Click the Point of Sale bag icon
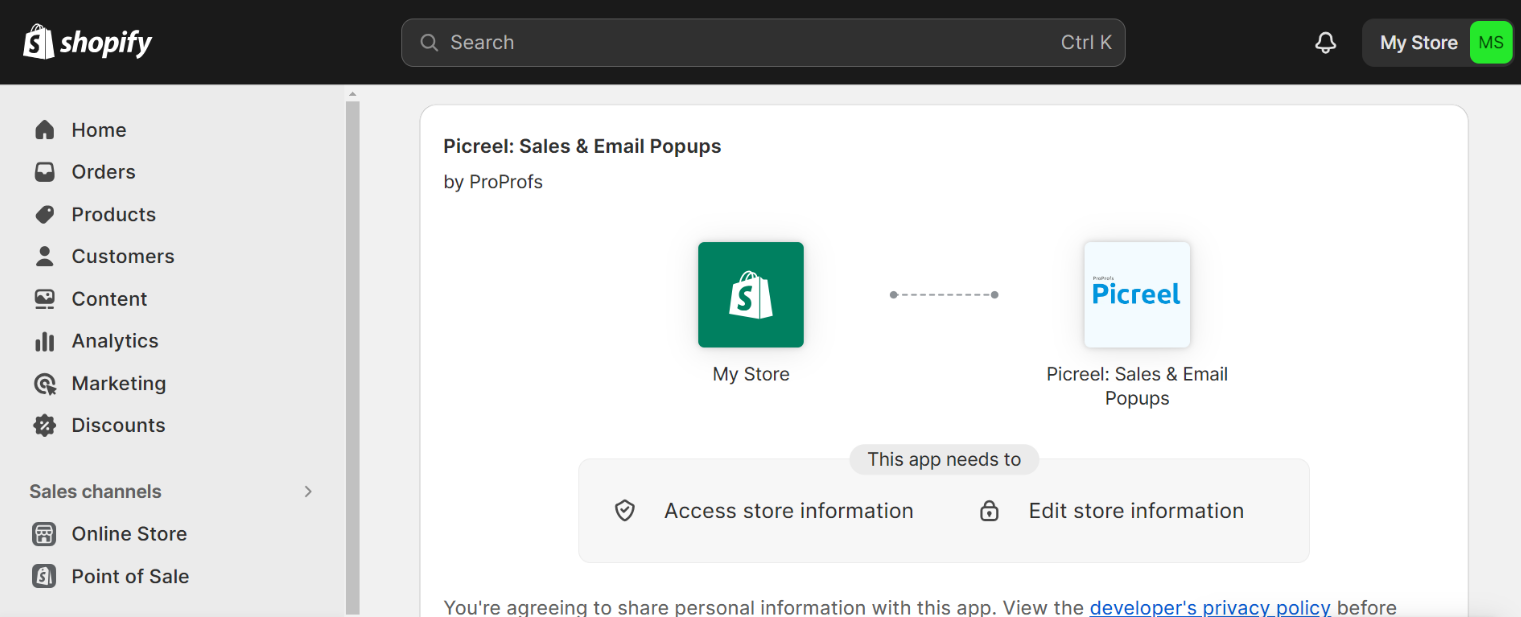 tap(44, 576)
